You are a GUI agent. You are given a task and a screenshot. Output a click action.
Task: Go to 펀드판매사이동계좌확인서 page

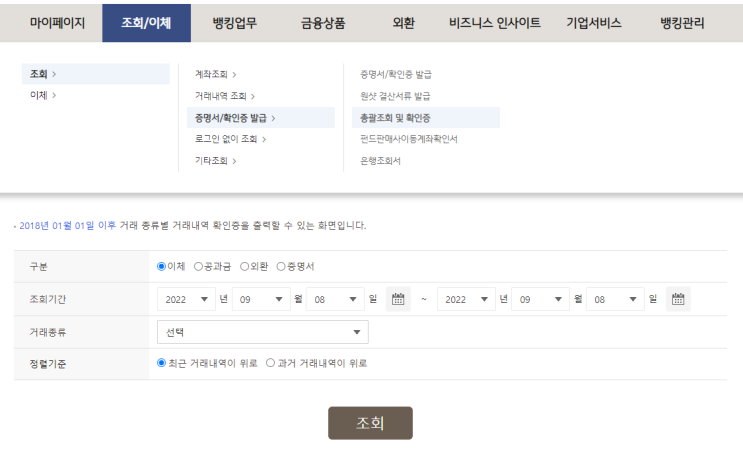pyautogui.click(x=408, y=139)
